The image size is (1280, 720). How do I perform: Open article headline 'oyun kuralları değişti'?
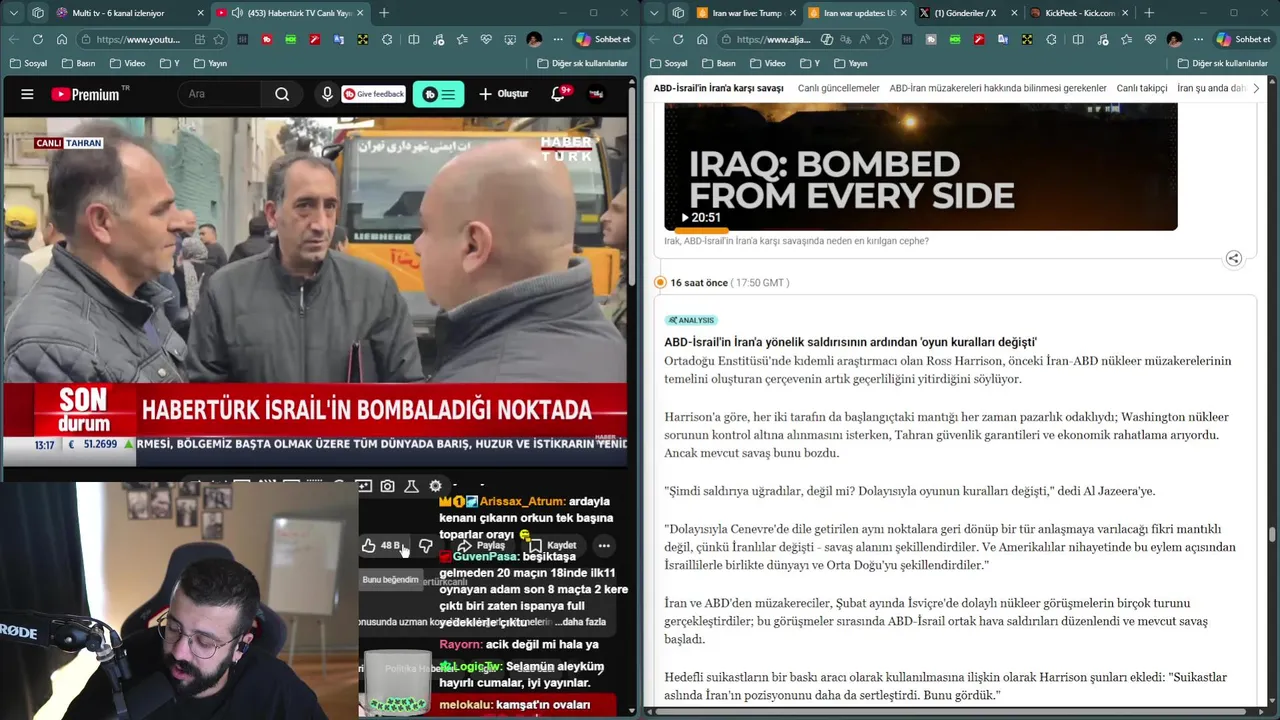pos(850,342)
